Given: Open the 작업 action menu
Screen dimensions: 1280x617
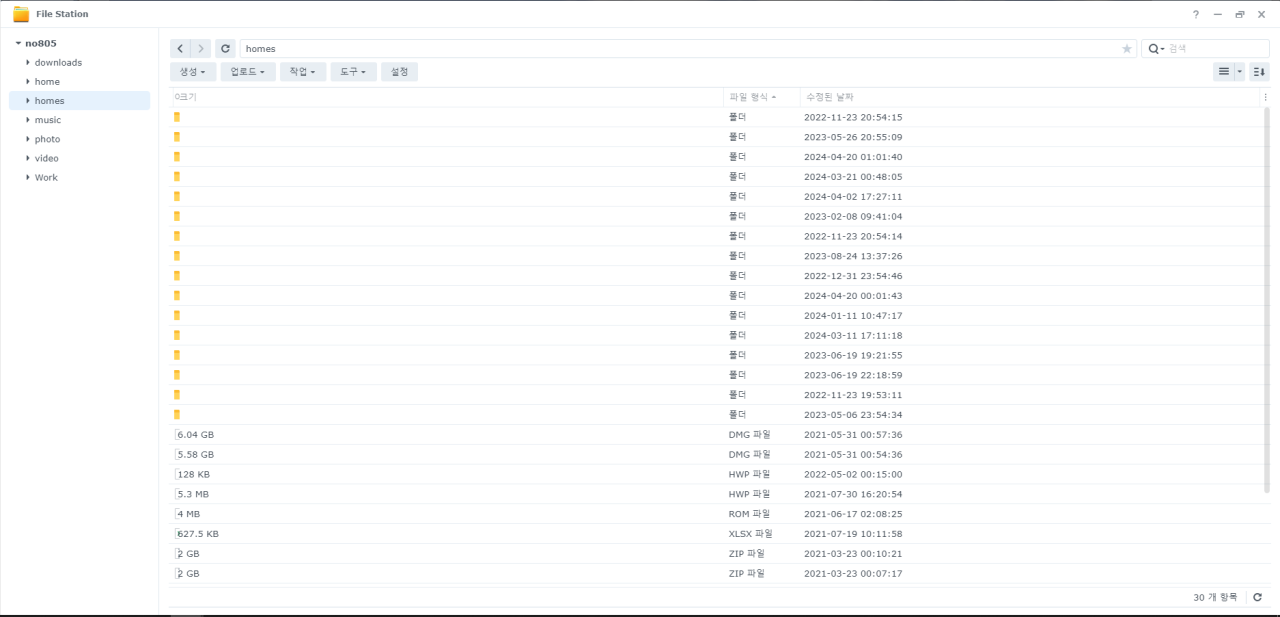Looking at the screenshot, I should 302,72.
